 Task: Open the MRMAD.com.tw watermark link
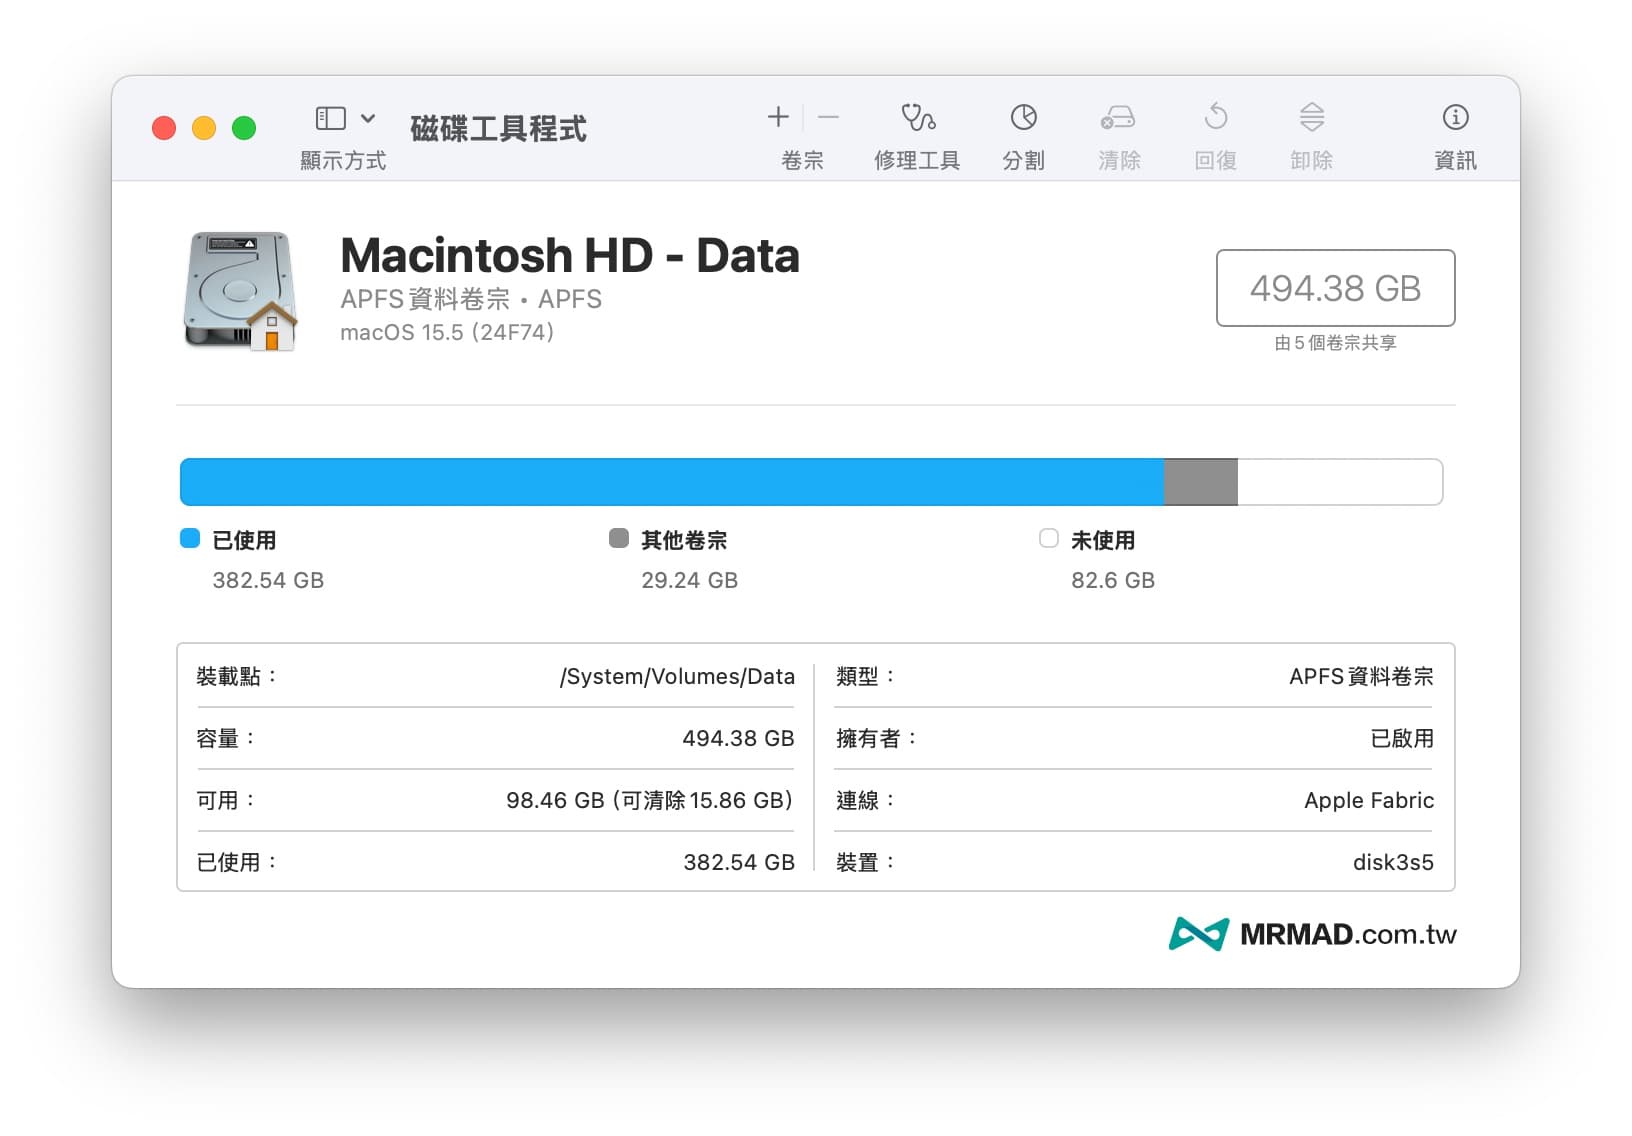pos(1313,934)
